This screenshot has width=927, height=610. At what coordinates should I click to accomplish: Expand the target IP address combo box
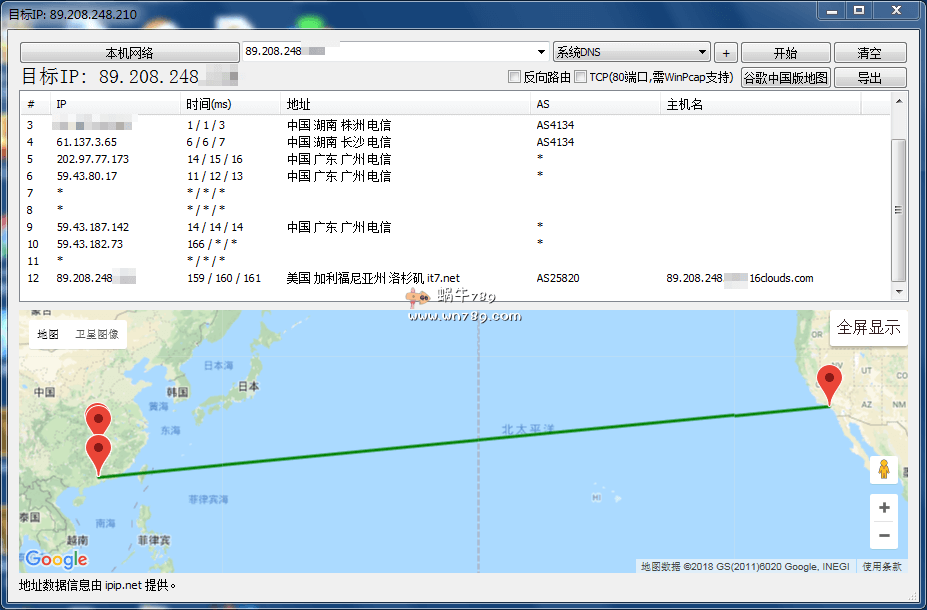(x=542, y=52)
